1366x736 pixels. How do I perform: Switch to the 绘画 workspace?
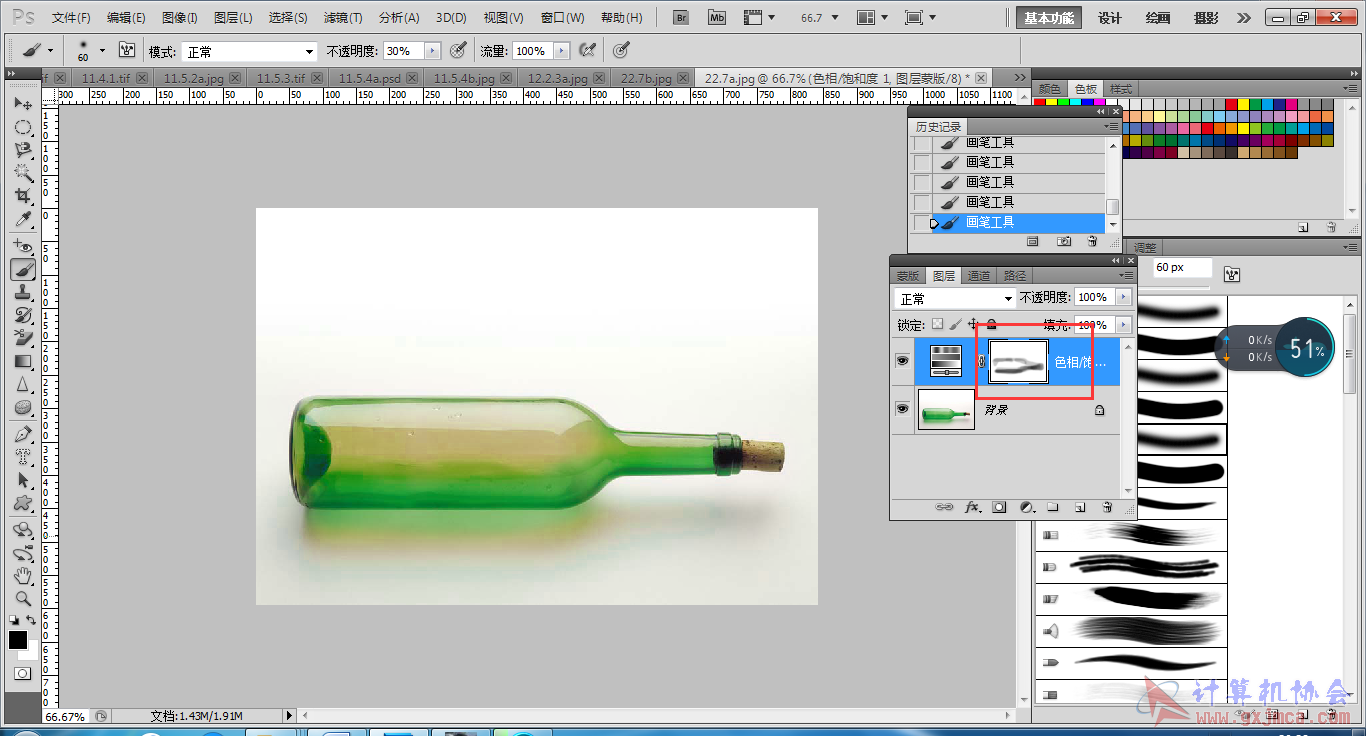1158,18
